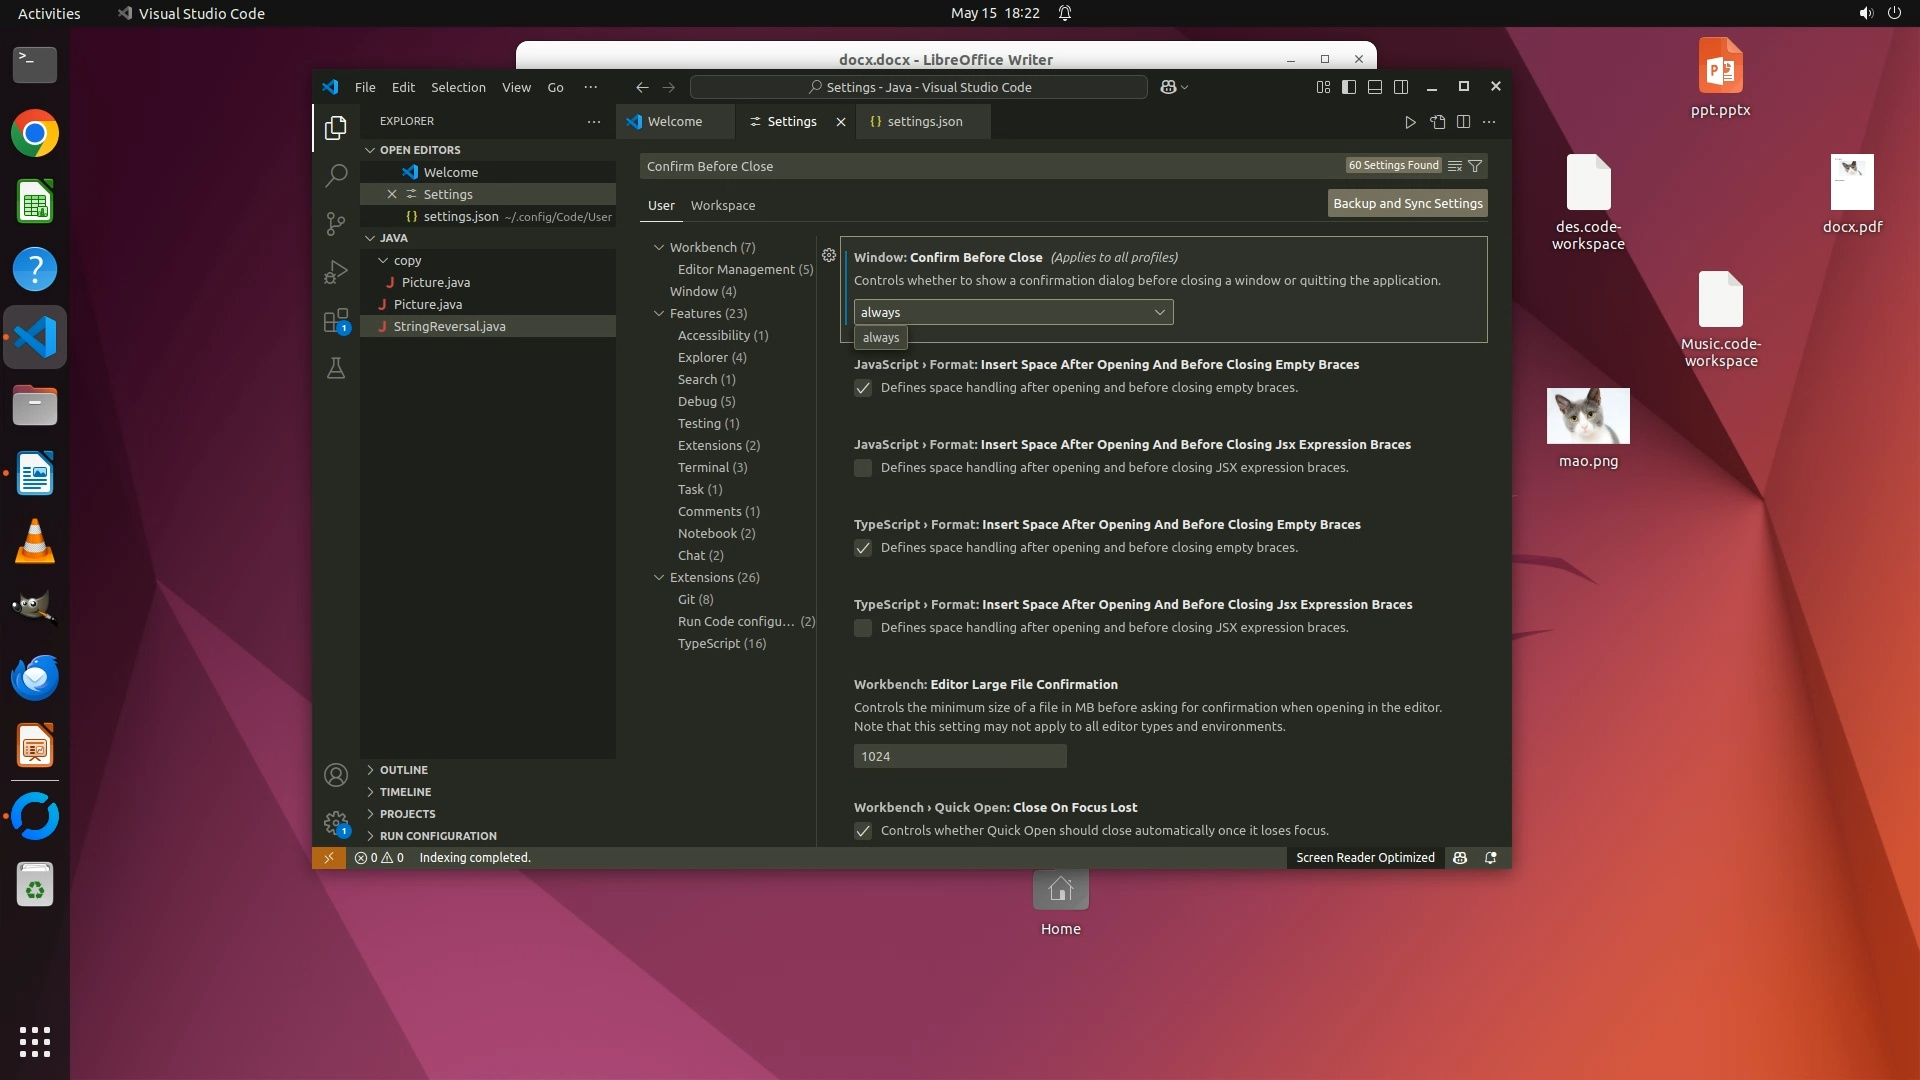Click the notifications bell in status bar
1920x1080 pixels.
(x=1491, y=858)
